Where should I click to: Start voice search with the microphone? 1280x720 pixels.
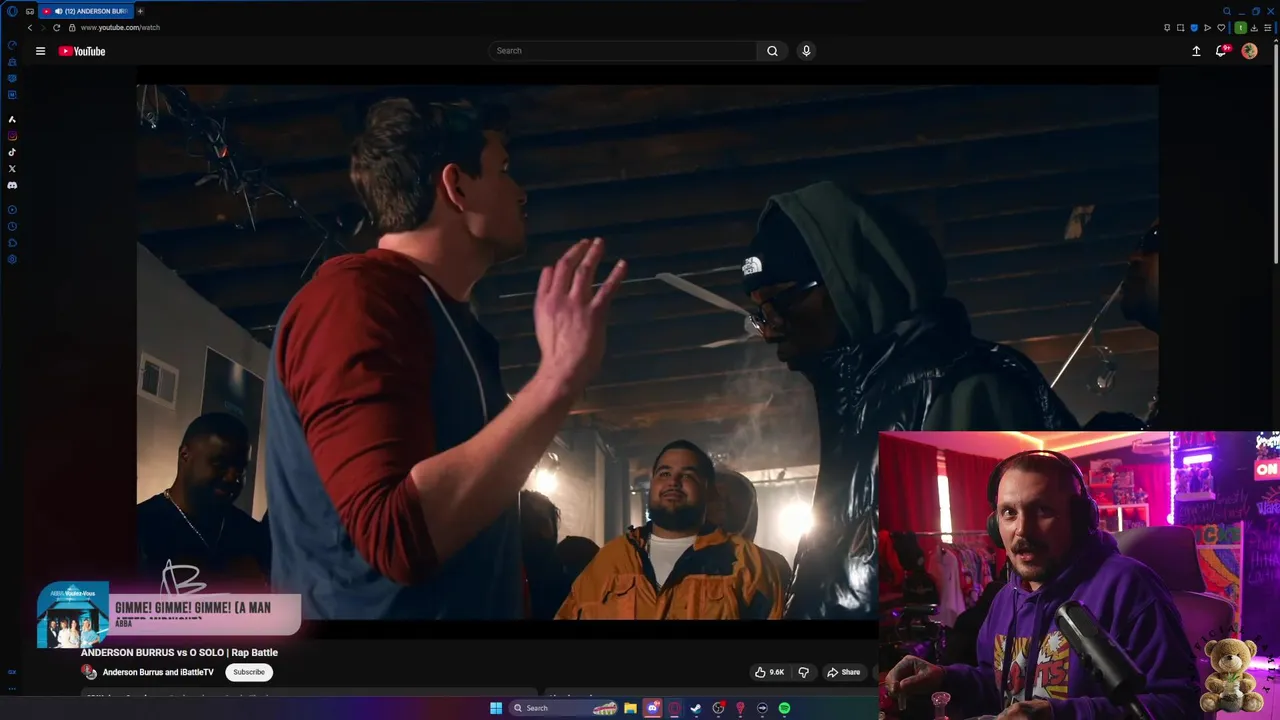click(x=806, y=51)
